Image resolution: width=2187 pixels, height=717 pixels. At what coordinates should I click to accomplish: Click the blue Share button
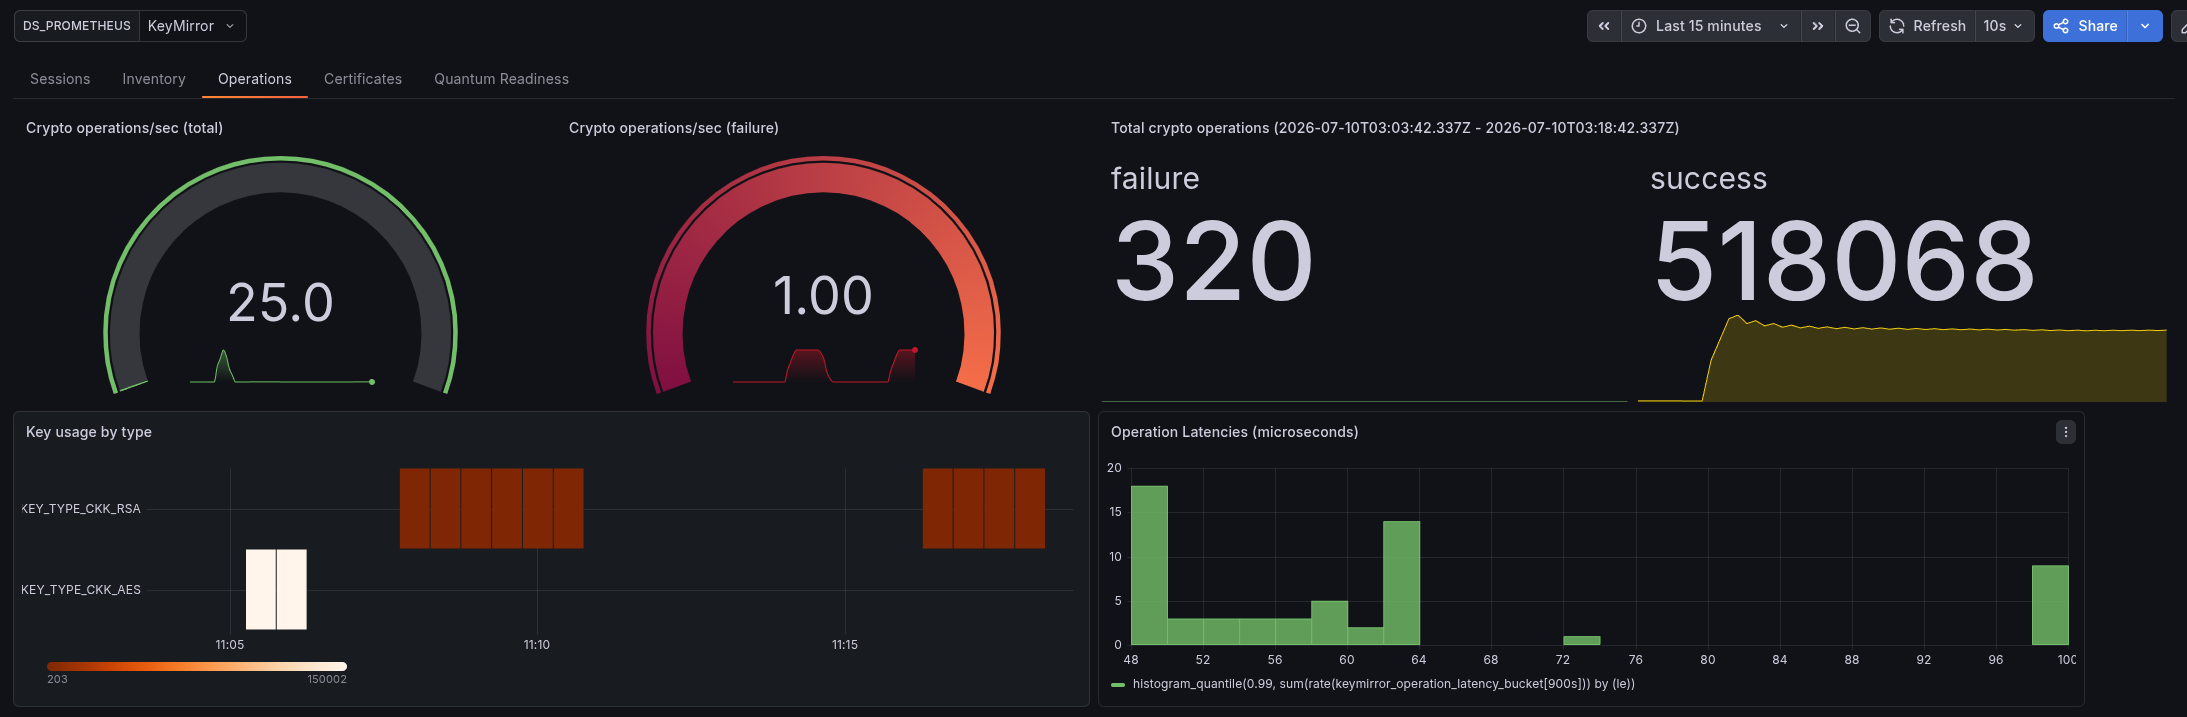(x=2086, y=26)
